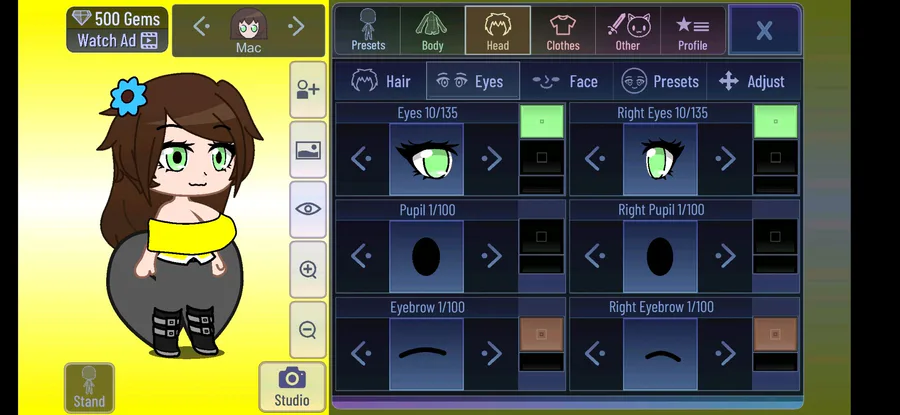Pick the green Eyes color swatch
The height and width of the screenshot is (415, 900).
542,121
